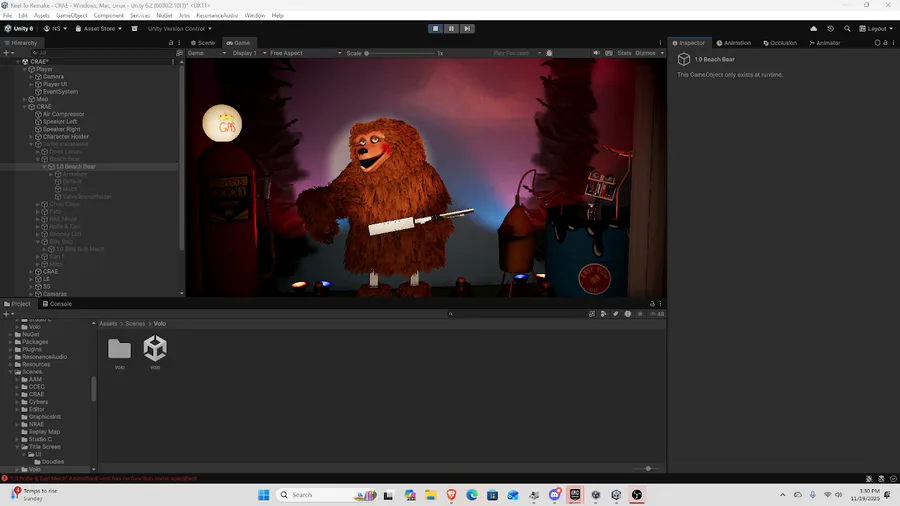
Task: Open the Gizmos dropdown arrow
Action: click(x=662, y=53)
